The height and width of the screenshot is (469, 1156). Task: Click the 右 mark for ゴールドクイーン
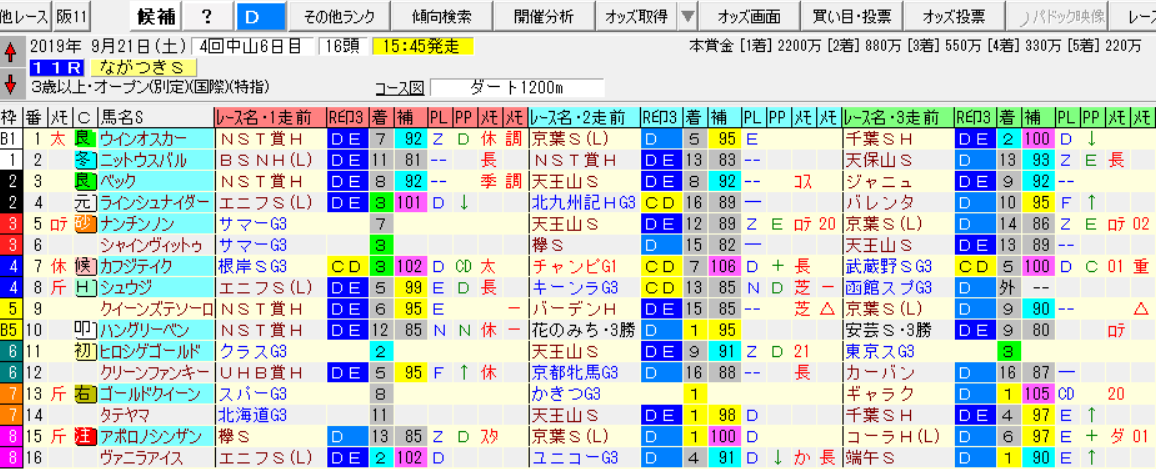[x=84, y=395]
